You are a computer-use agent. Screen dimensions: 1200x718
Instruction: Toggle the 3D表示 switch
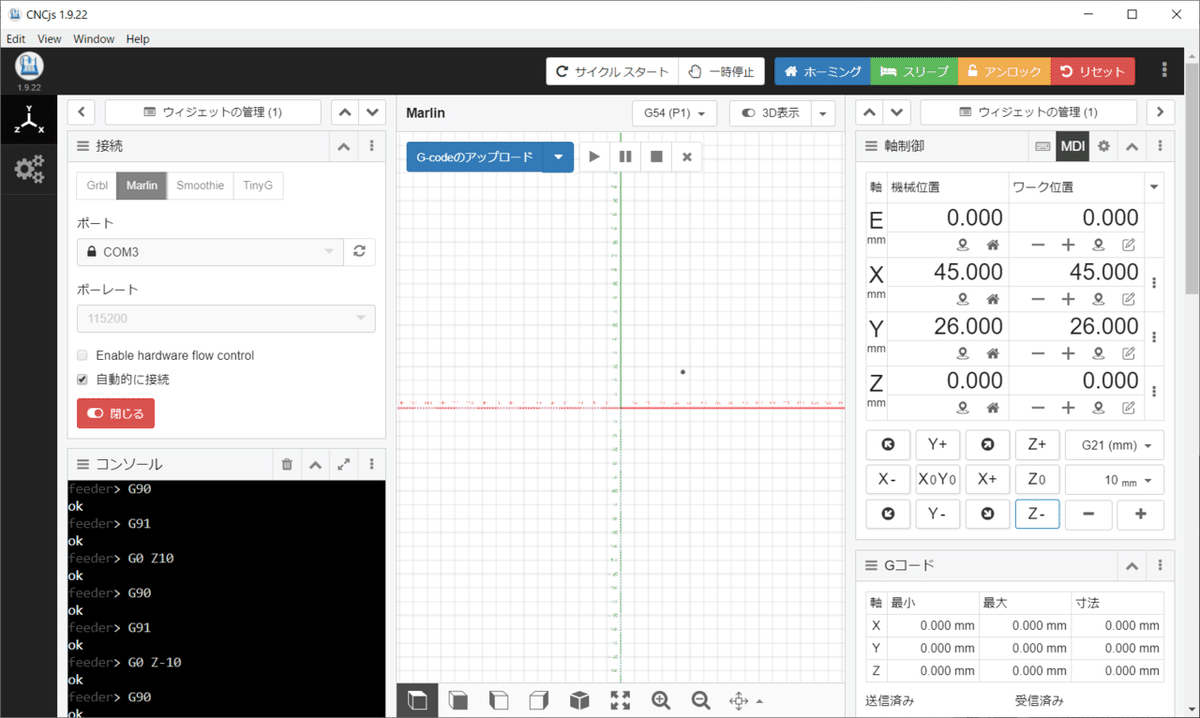point(770,113)
